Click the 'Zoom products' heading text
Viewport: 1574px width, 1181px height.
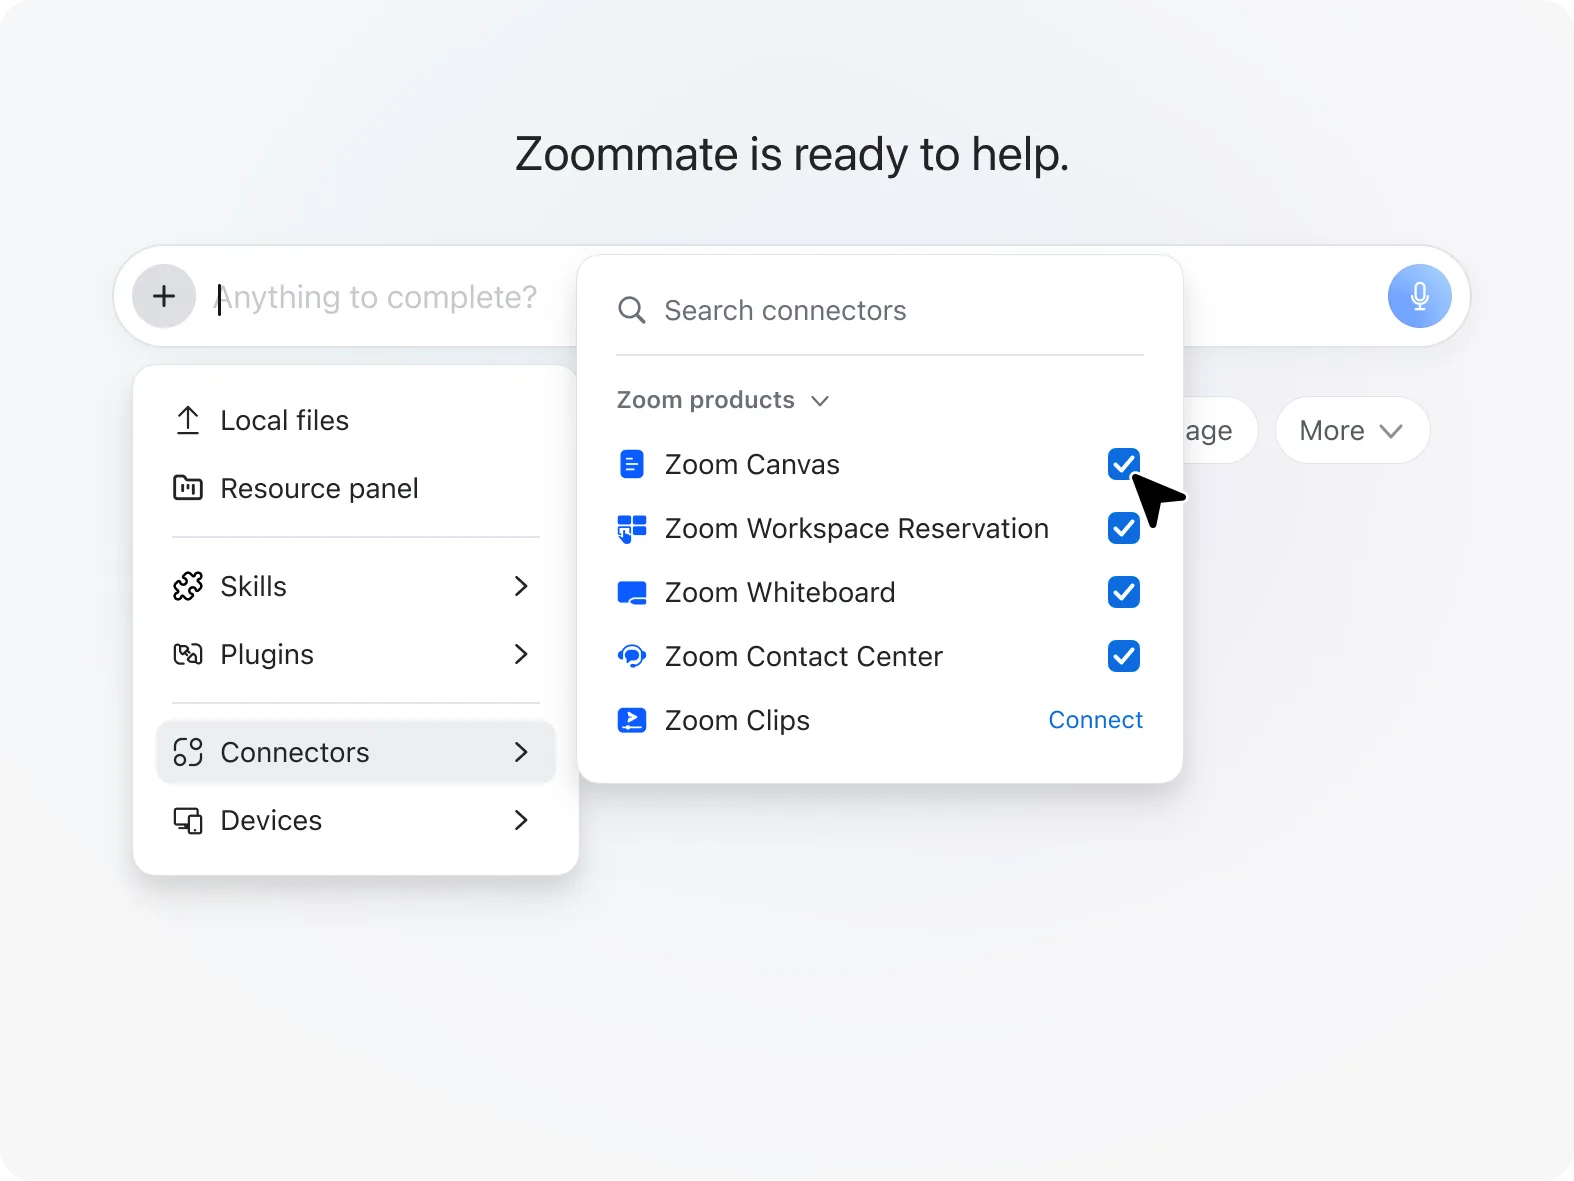pos(705,400)
